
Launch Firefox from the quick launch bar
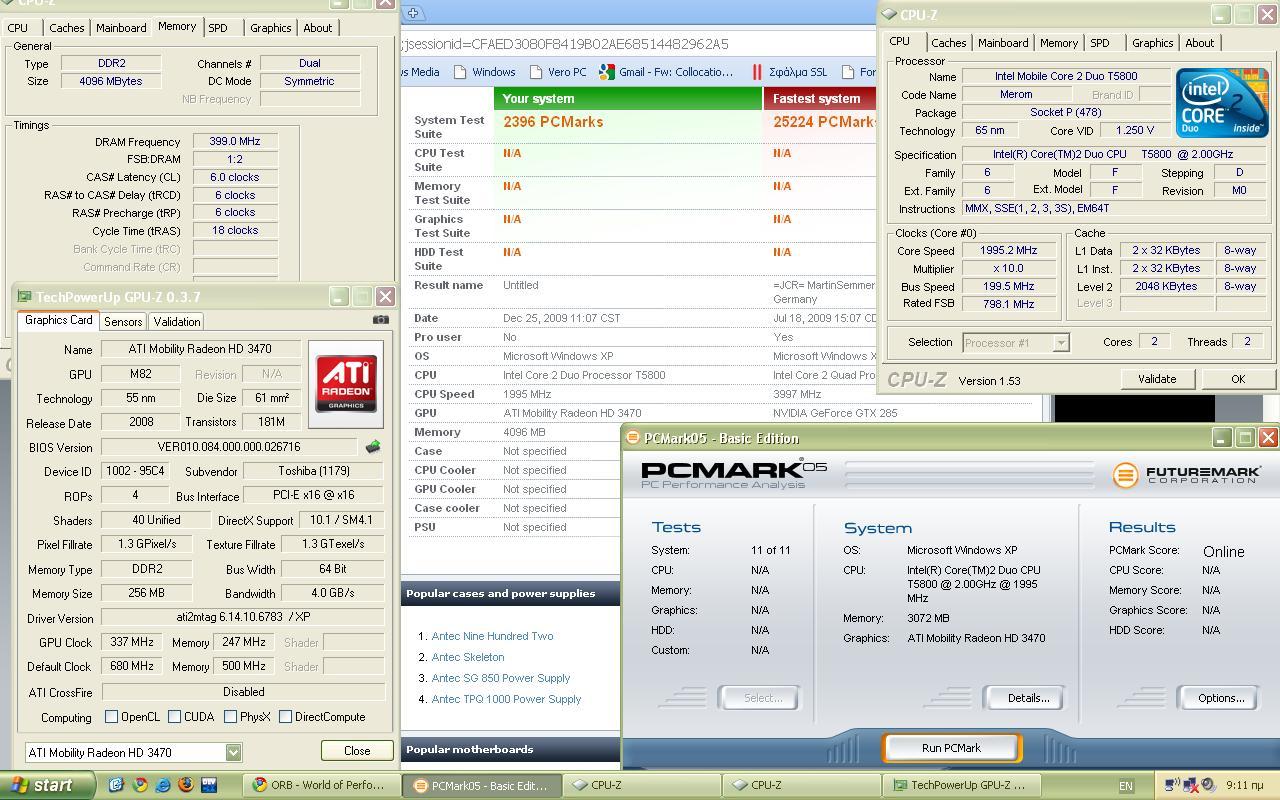[186, 785]
